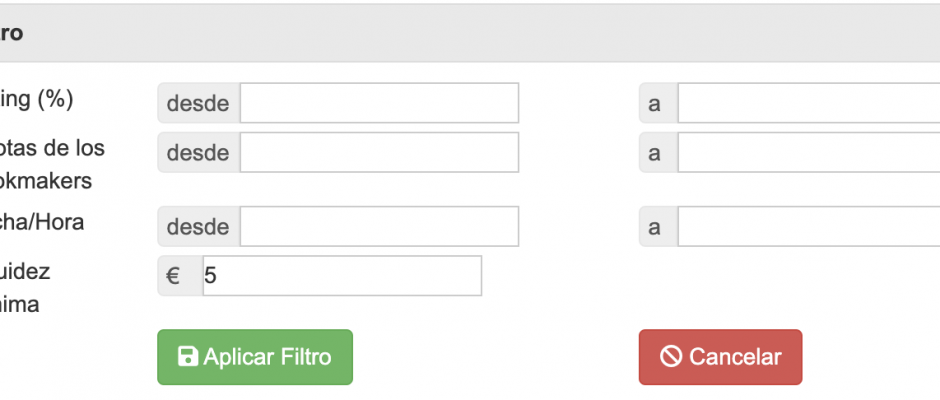Click the Fecha/Hora 'a' date field

(x=809, y=226)
